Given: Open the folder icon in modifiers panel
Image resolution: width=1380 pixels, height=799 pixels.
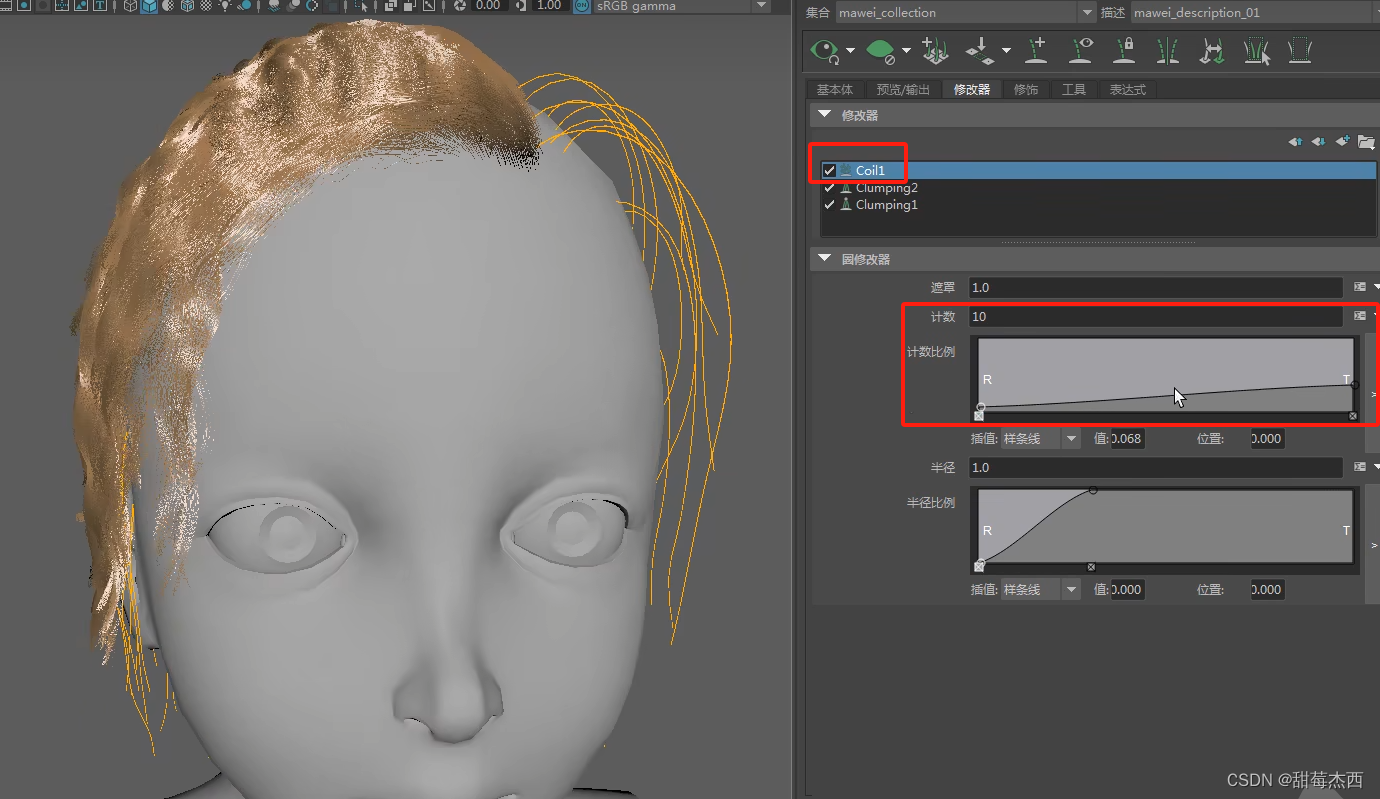Looking at the screenshot, I should [1367, 141].
